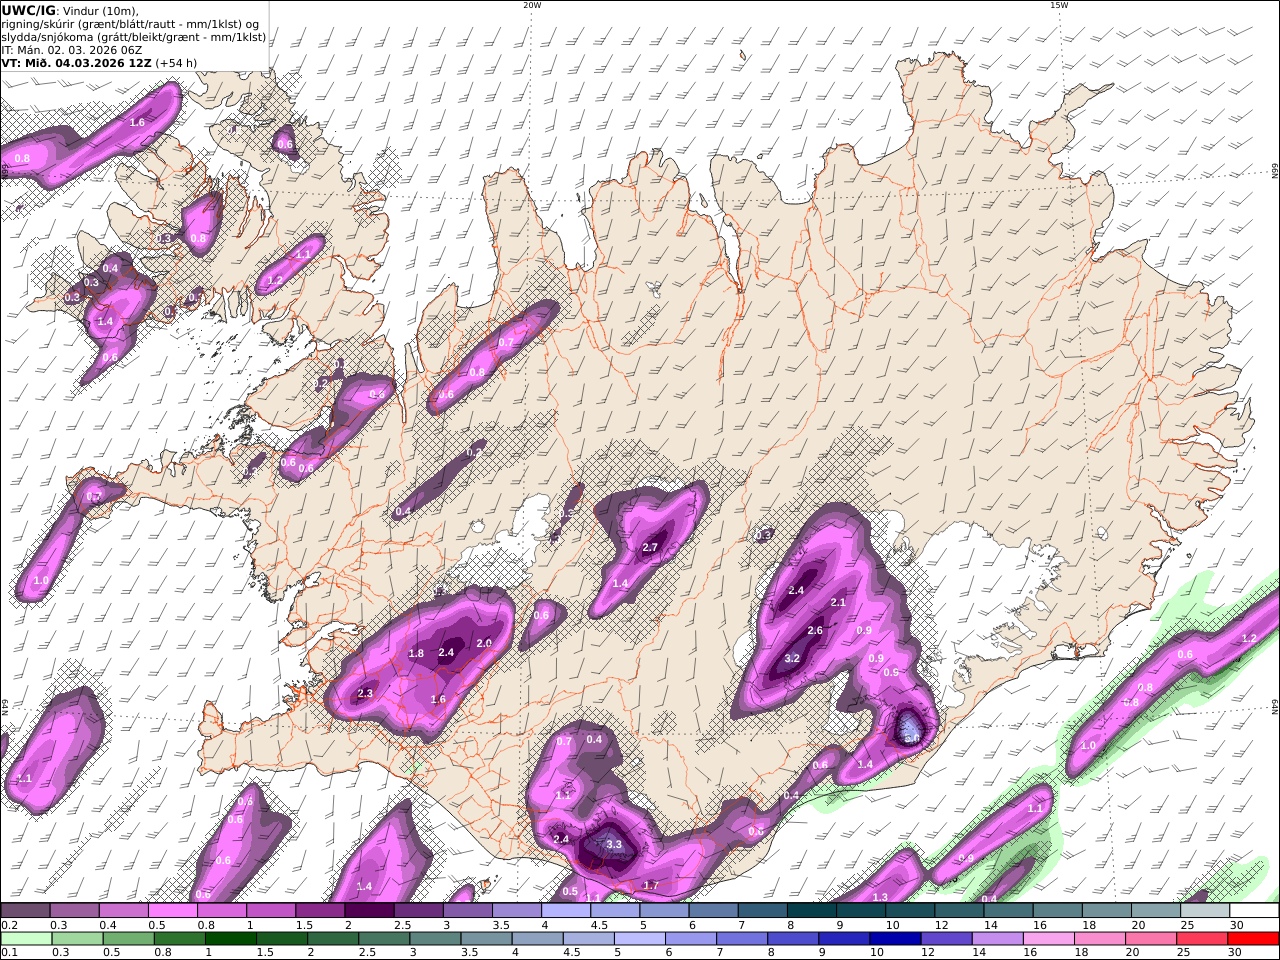Select the IT: Mán. 02. 03. 2026 06Z line
Viewport: 1280px width, 960px height.
(x=72, y=49)
